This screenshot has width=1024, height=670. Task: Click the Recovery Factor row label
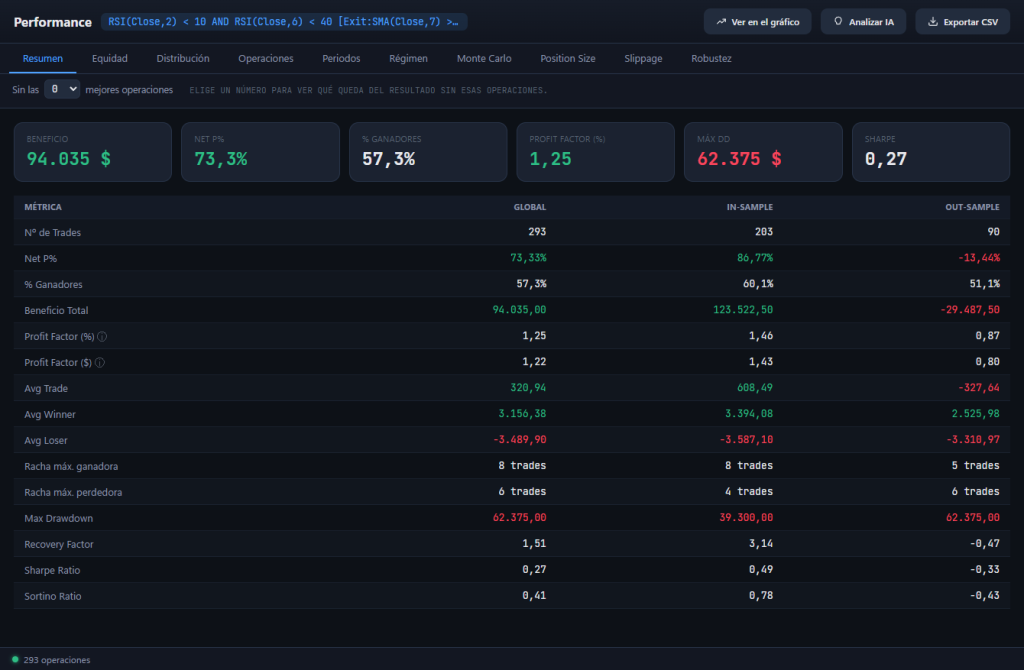pyautogui.click(x=59, y=544)
